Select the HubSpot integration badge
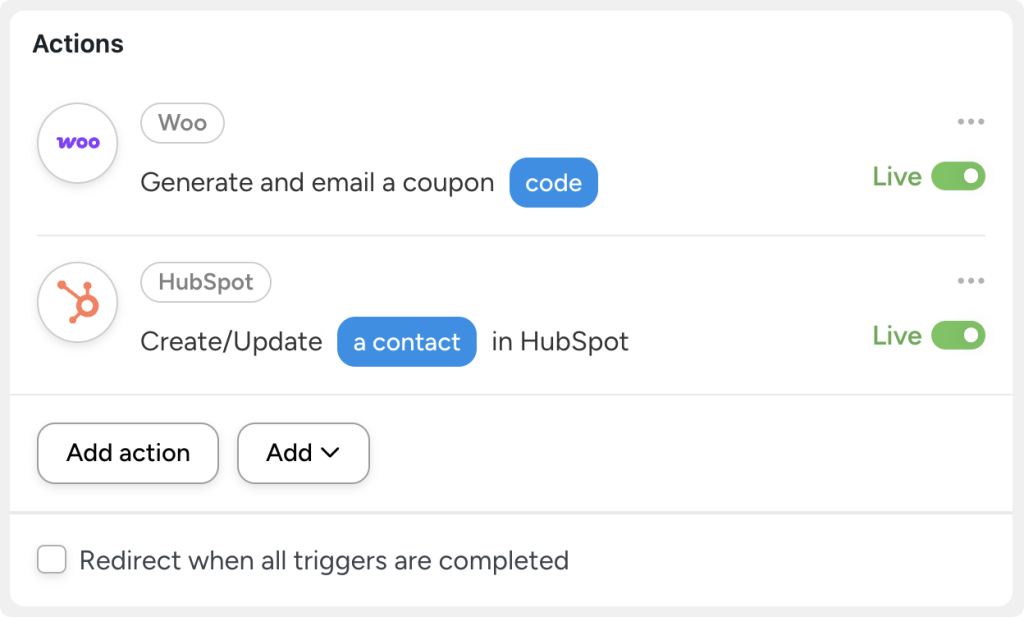The width and height of the screenshot is (1024, 617). click(x=205, y=282)
